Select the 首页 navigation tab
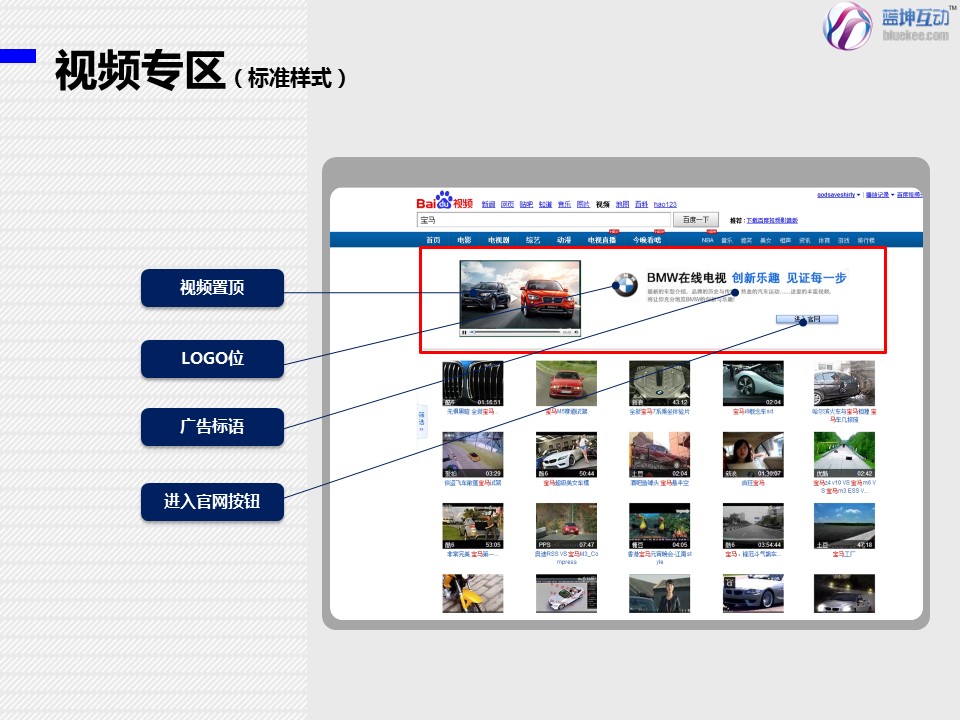This screenshot has width=960, height=720. [x=433, y=240]
